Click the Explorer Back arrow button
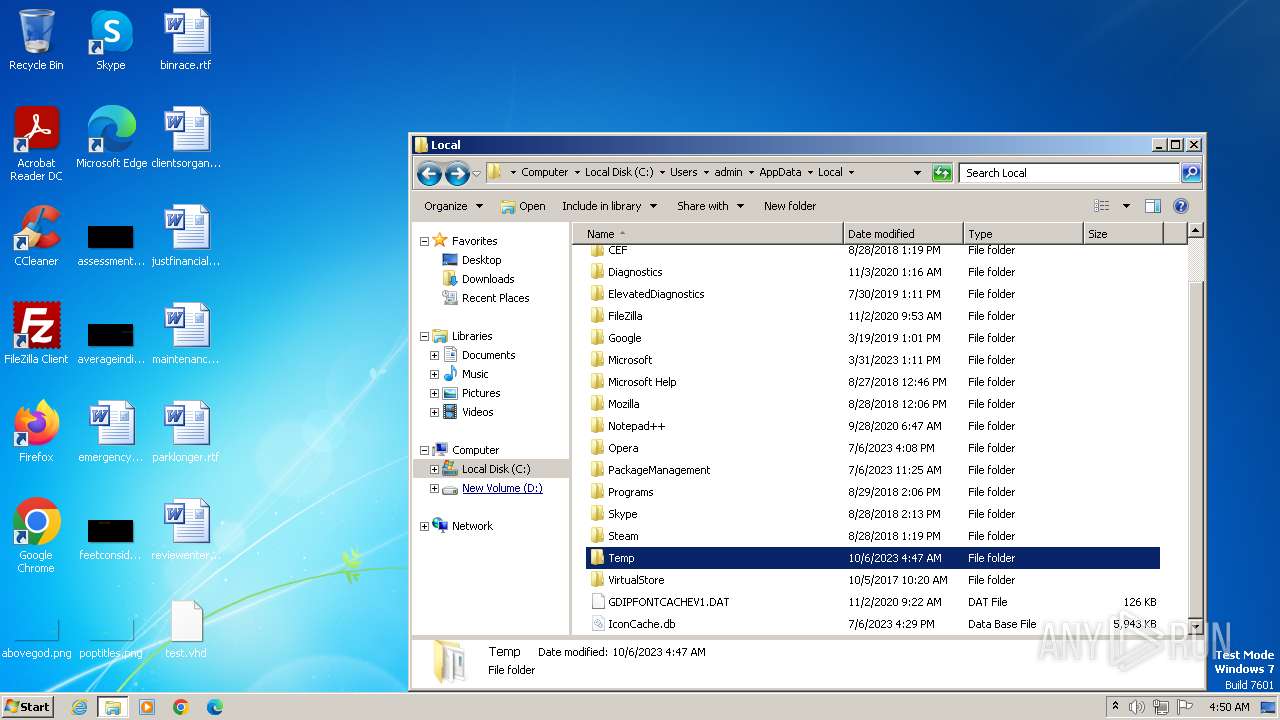 430,173
